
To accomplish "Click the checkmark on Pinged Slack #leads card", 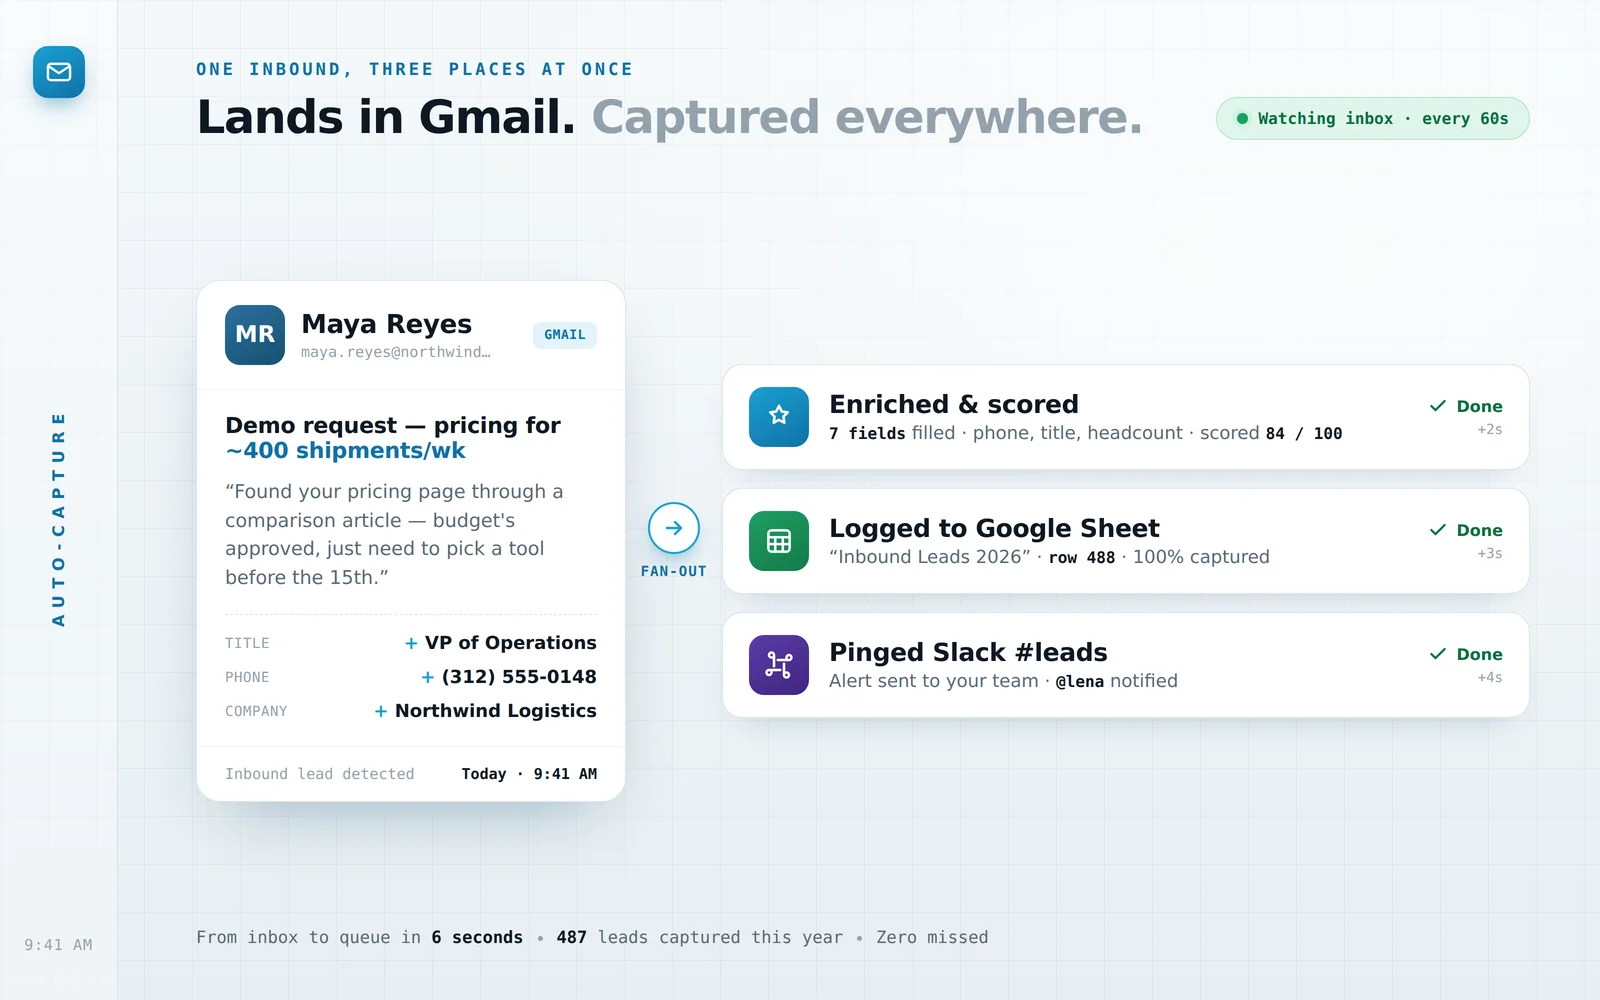I will (x=1438, y=654).
